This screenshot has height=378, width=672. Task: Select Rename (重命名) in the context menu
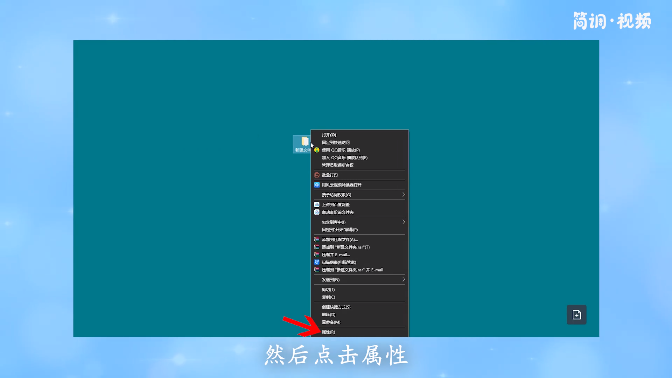click(330, 322)
